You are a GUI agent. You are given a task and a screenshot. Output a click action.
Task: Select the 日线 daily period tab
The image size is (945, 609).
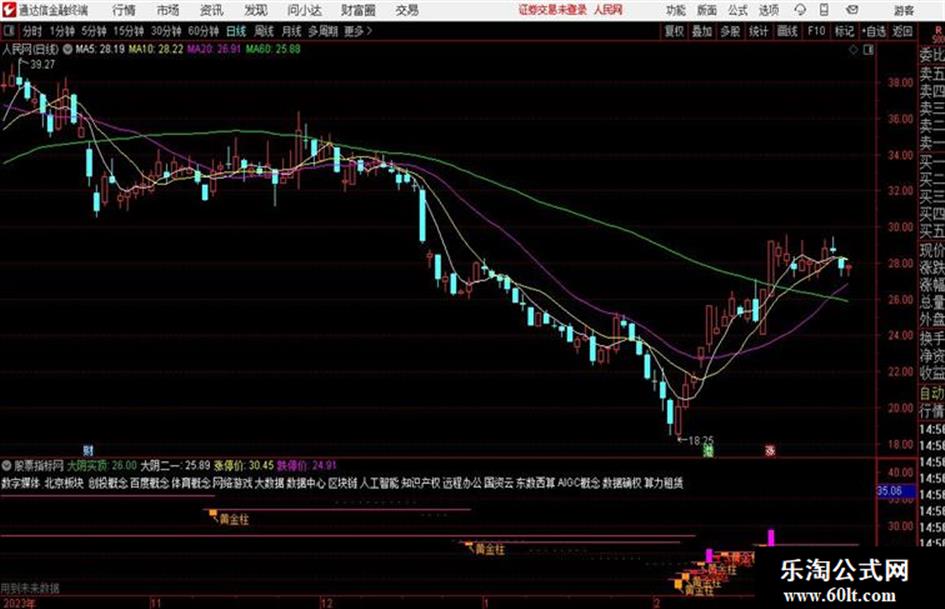point(236,31)
